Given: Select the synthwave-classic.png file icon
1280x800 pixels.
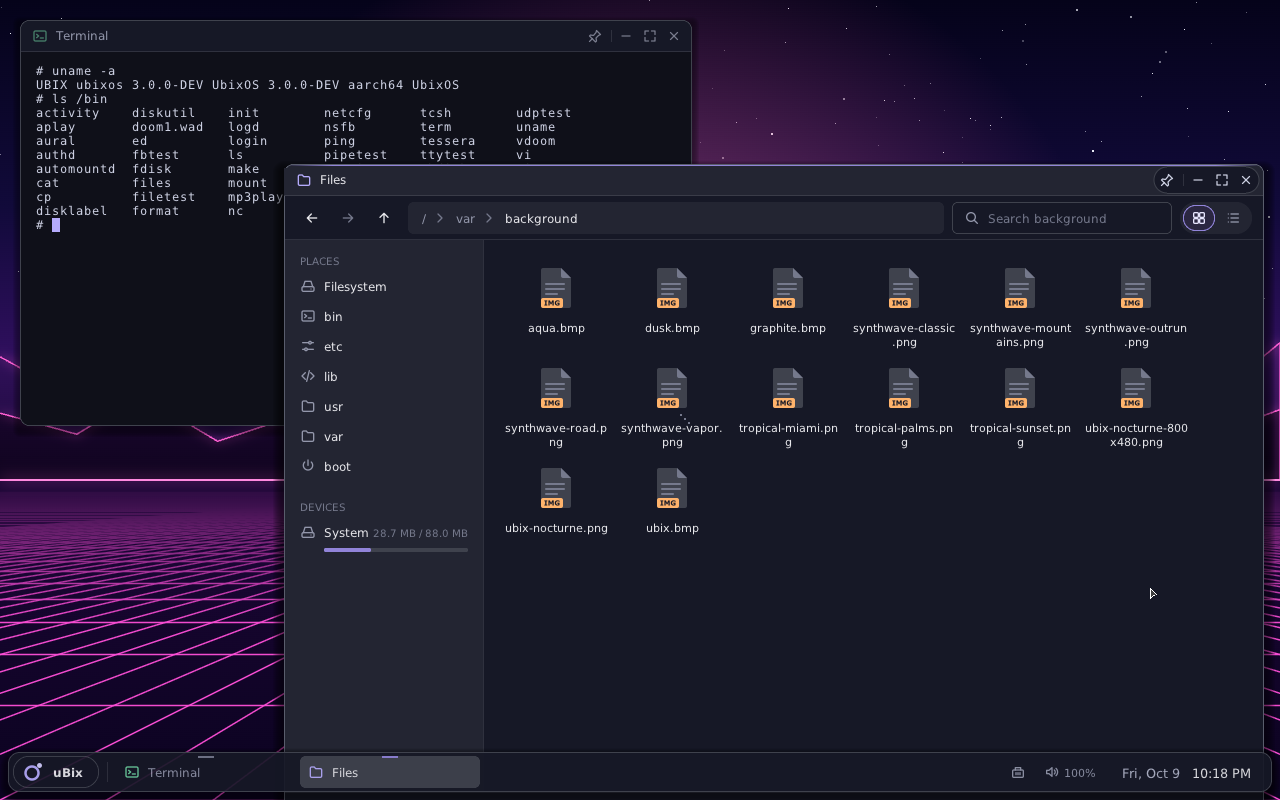Looking at the screenshot, I should (904, 288).
